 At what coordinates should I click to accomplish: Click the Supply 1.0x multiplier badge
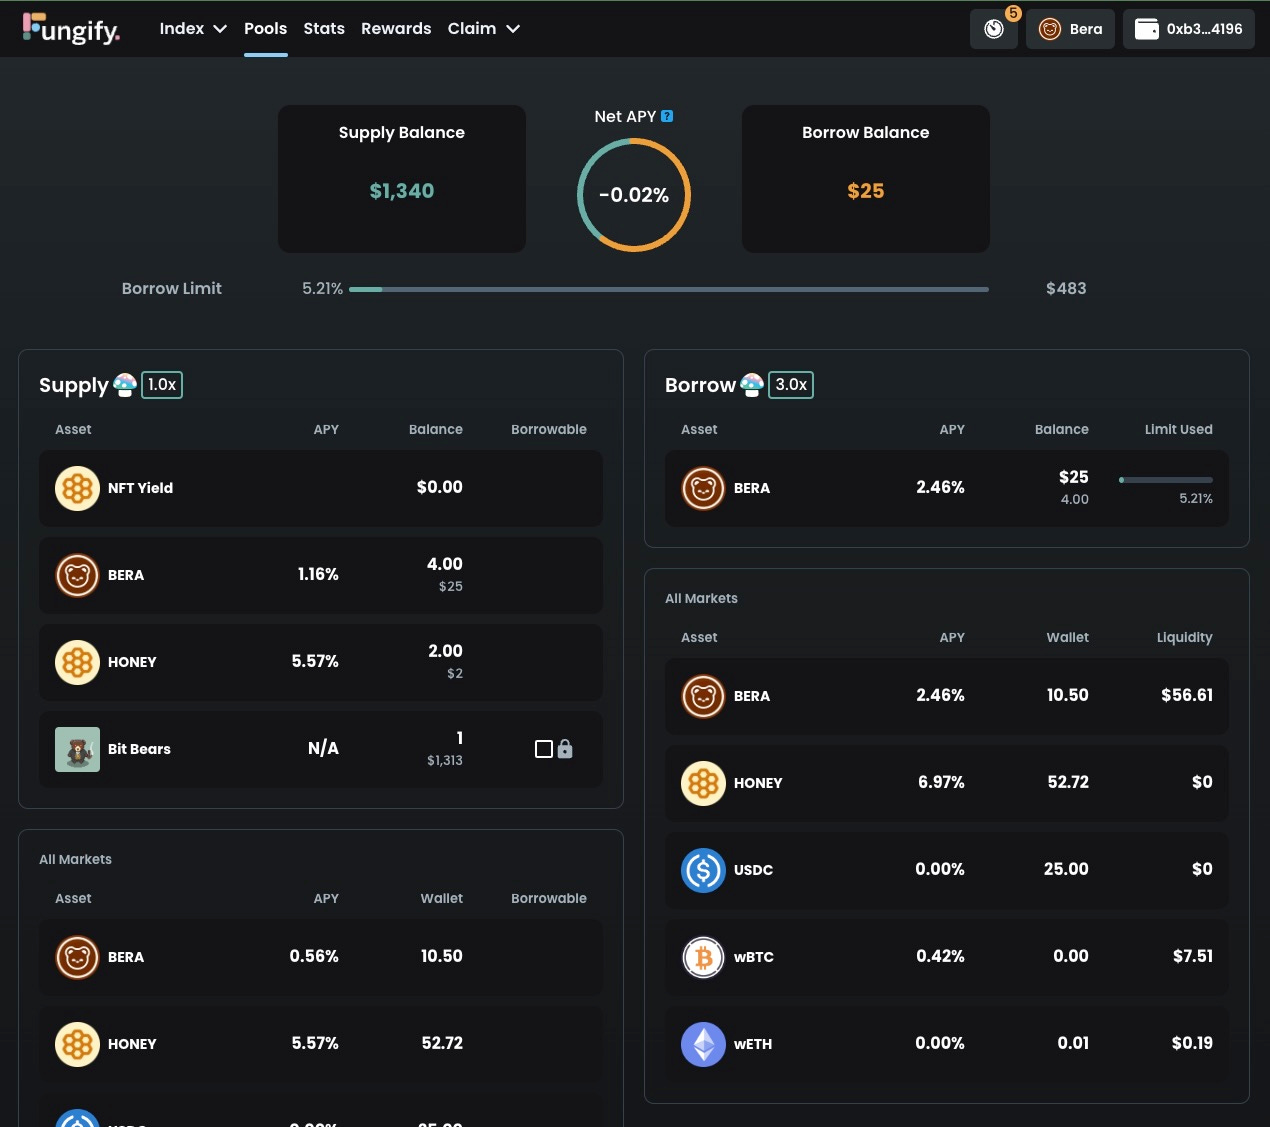(x=162, y=385)
